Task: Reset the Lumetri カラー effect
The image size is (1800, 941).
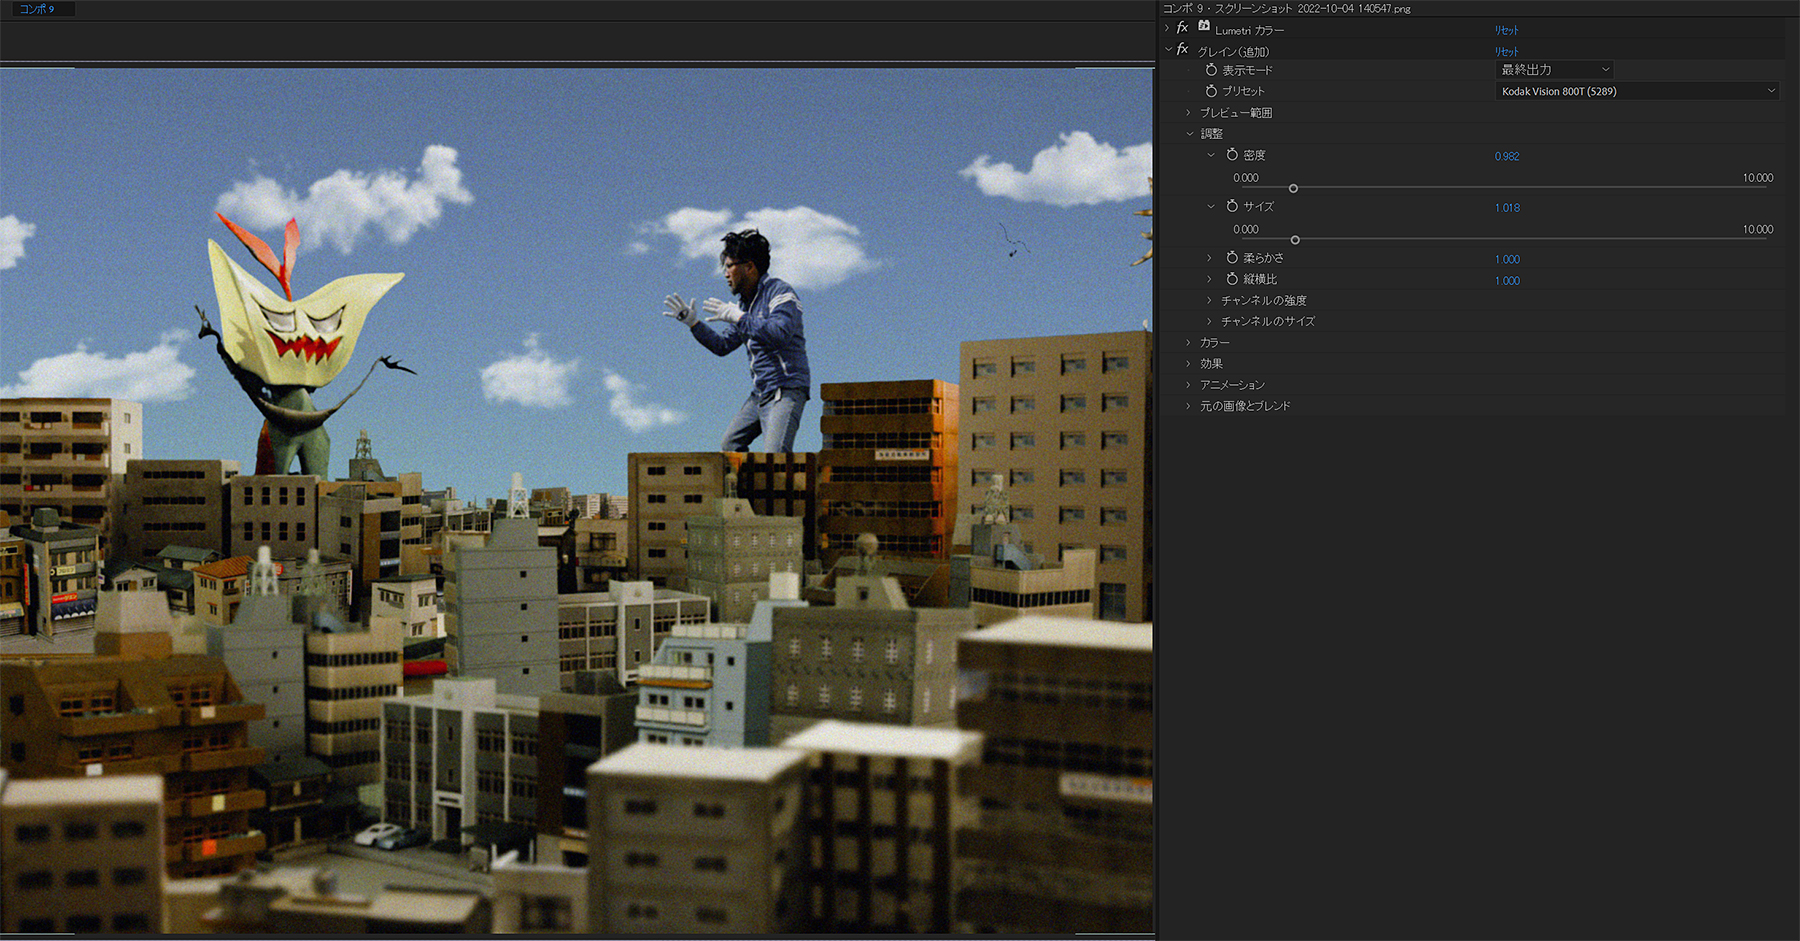Action: point(1506,31)
